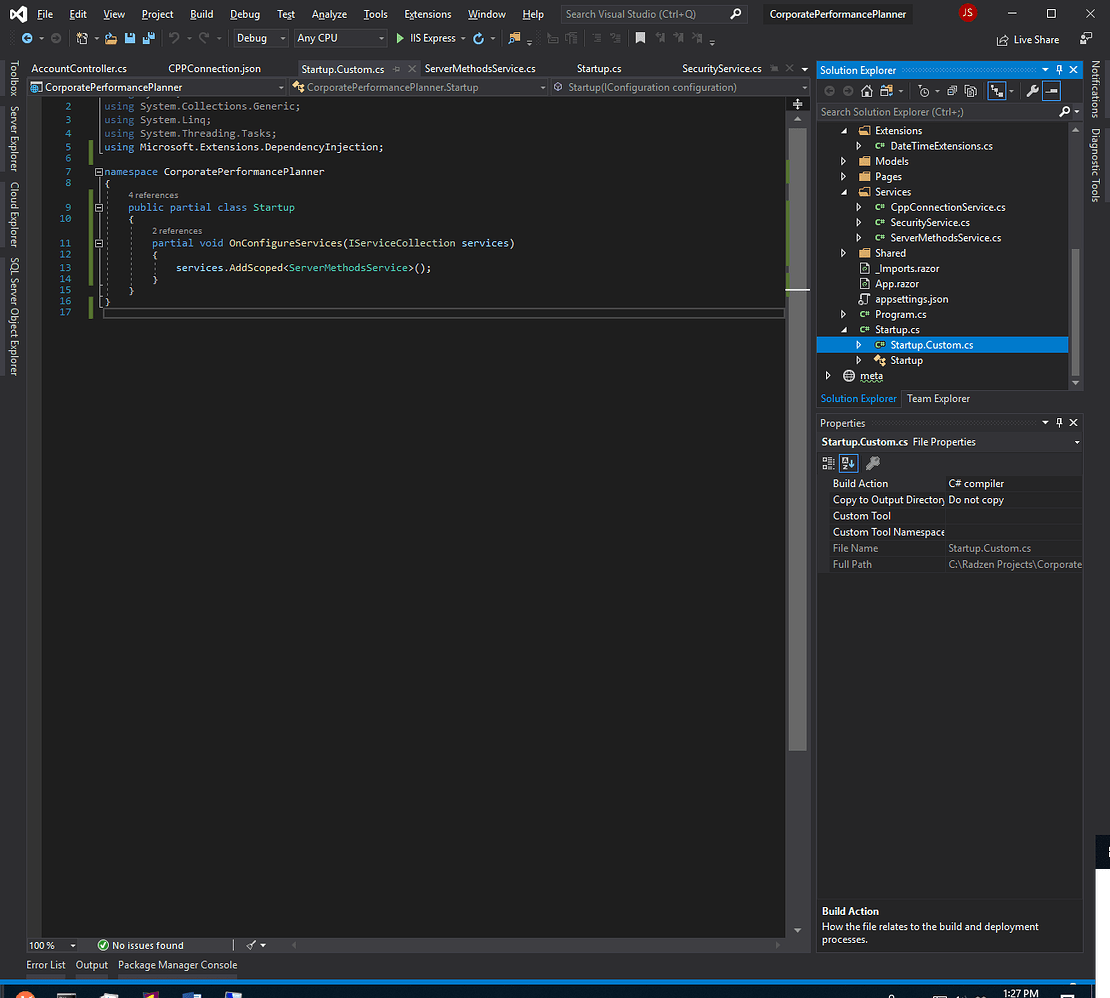Open the Package Manager Console tab
Viewport: 1110px width, 998px height.
click(x=178, y=965)
